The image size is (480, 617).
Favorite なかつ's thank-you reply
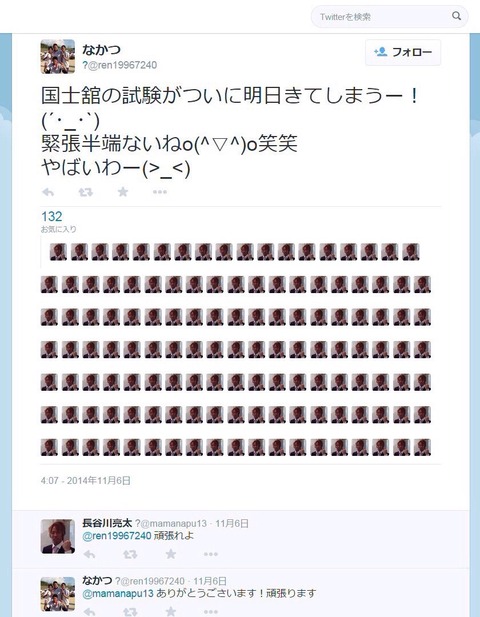[x=171, y=611]
